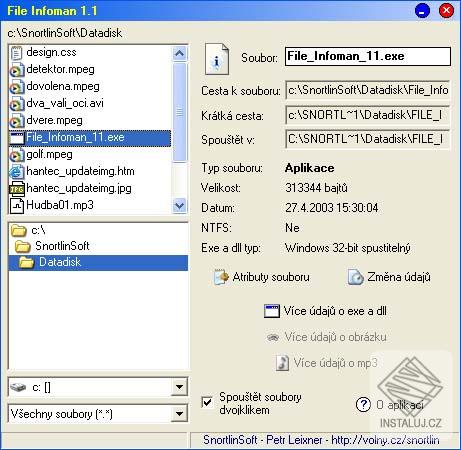Image resolution: width=461 pixels, height=450 pixels.
Task: Select File_Infoman_11.exe in the file list
Action: 90,138
